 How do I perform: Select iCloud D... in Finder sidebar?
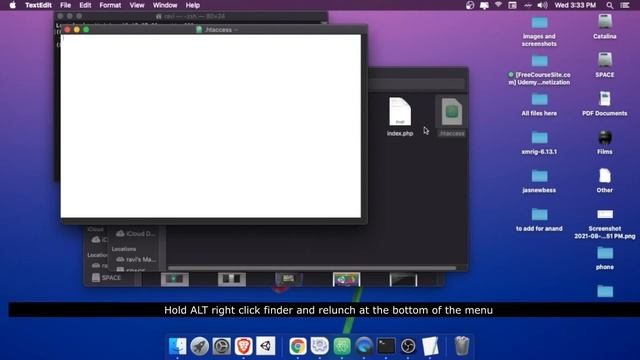click(x=136, y=233)
